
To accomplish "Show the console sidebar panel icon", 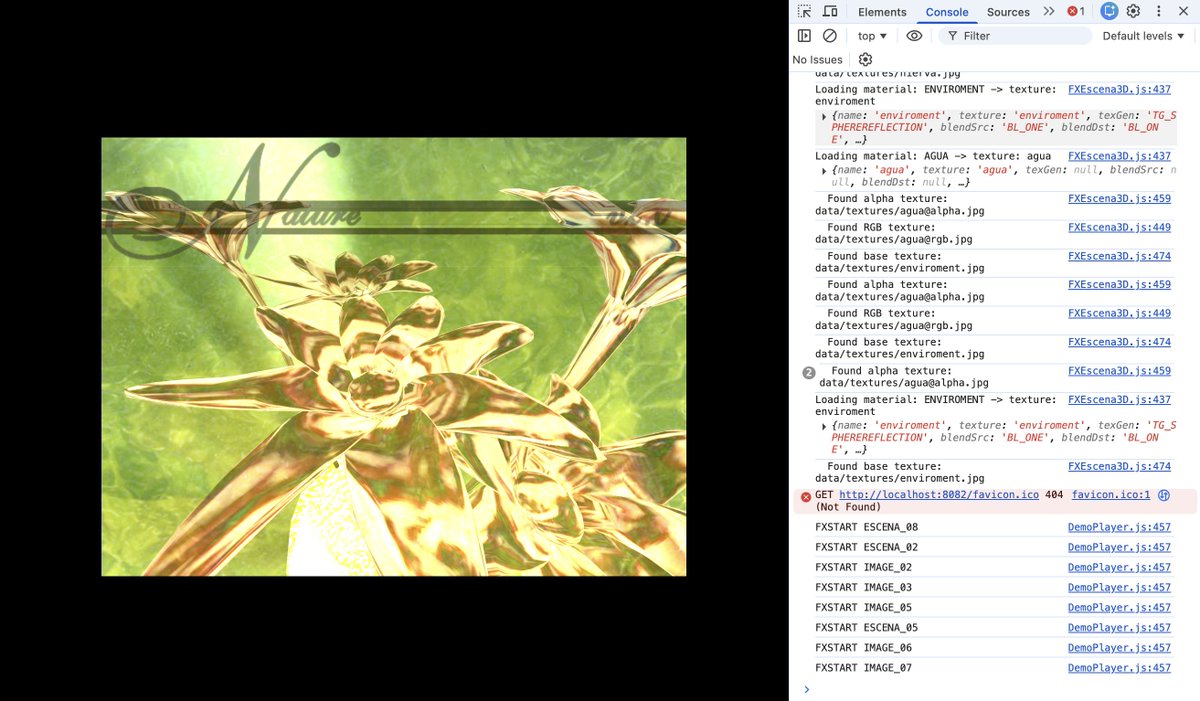I will [x=804, y=35].
